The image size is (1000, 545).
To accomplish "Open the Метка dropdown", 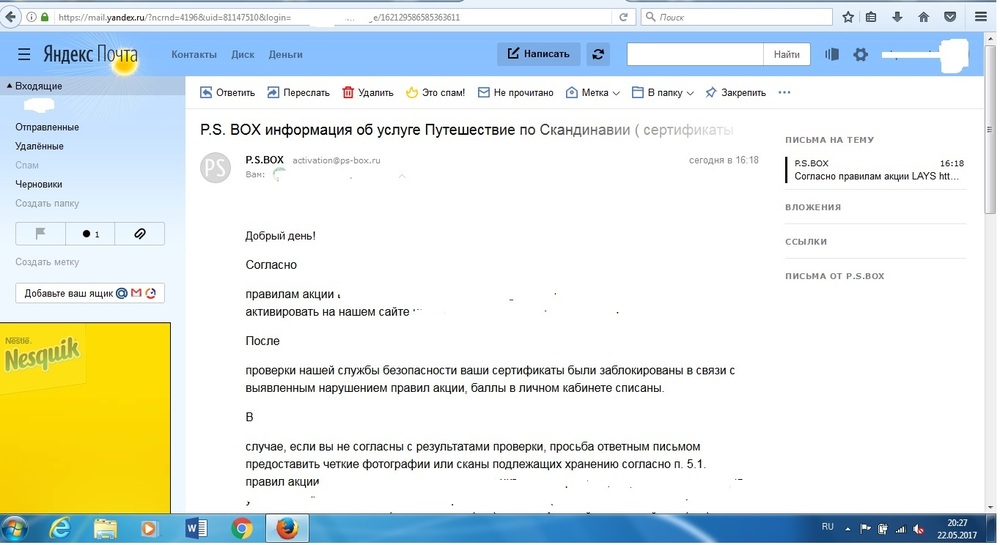I will click(x=592, y=92).
